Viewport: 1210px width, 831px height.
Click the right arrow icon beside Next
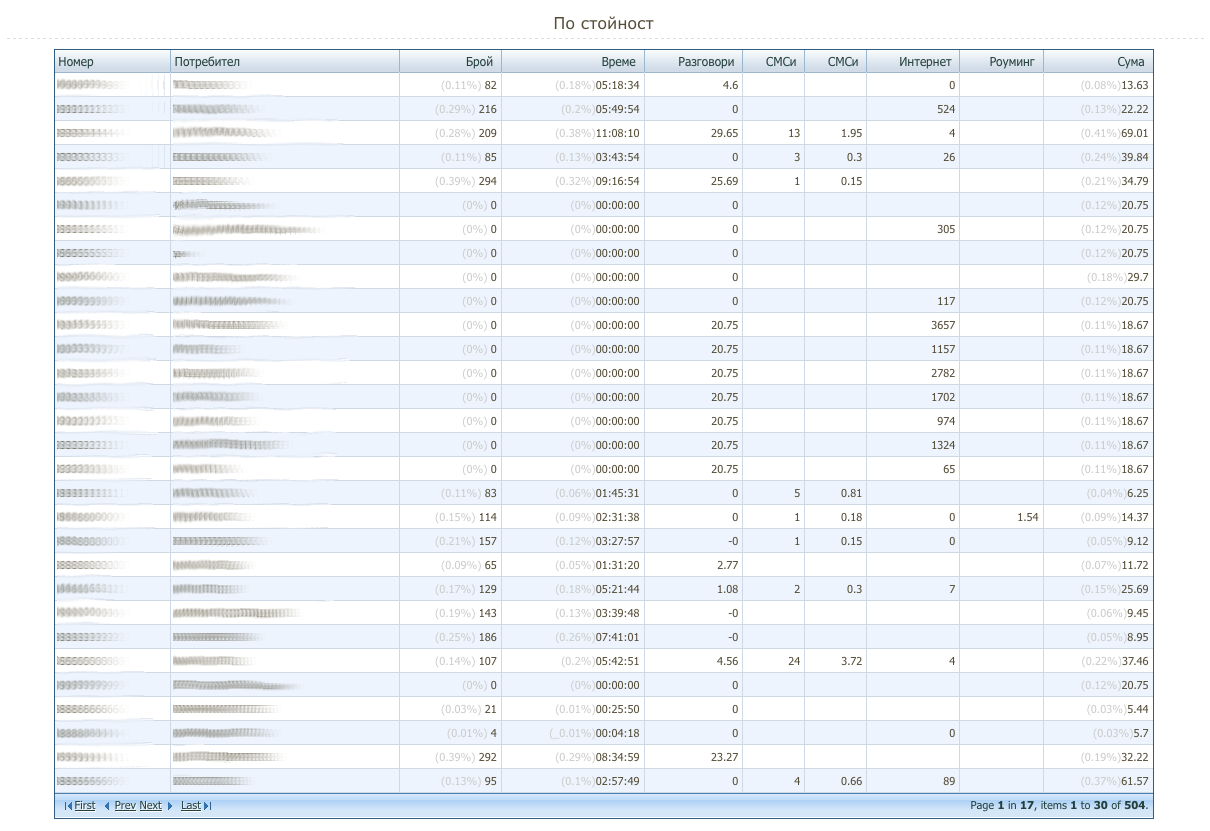click(170, 806)
